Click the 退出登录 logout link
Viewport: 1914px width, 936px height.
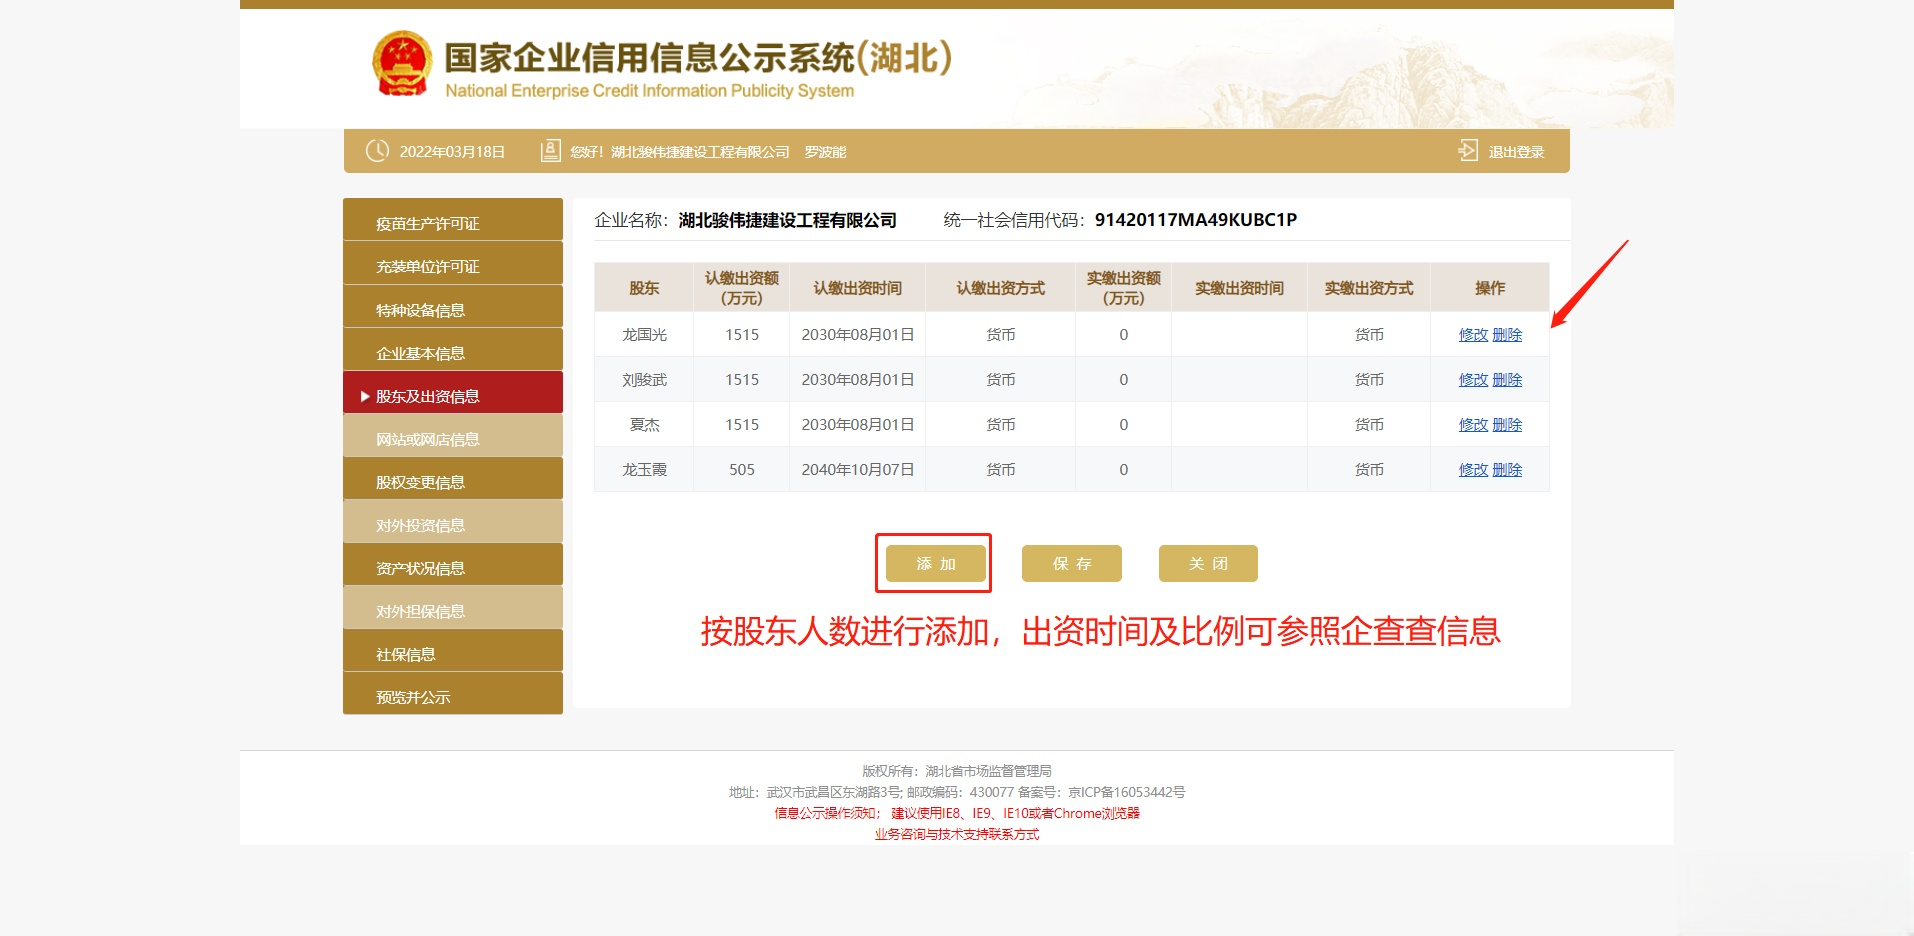click(1516, 152)
